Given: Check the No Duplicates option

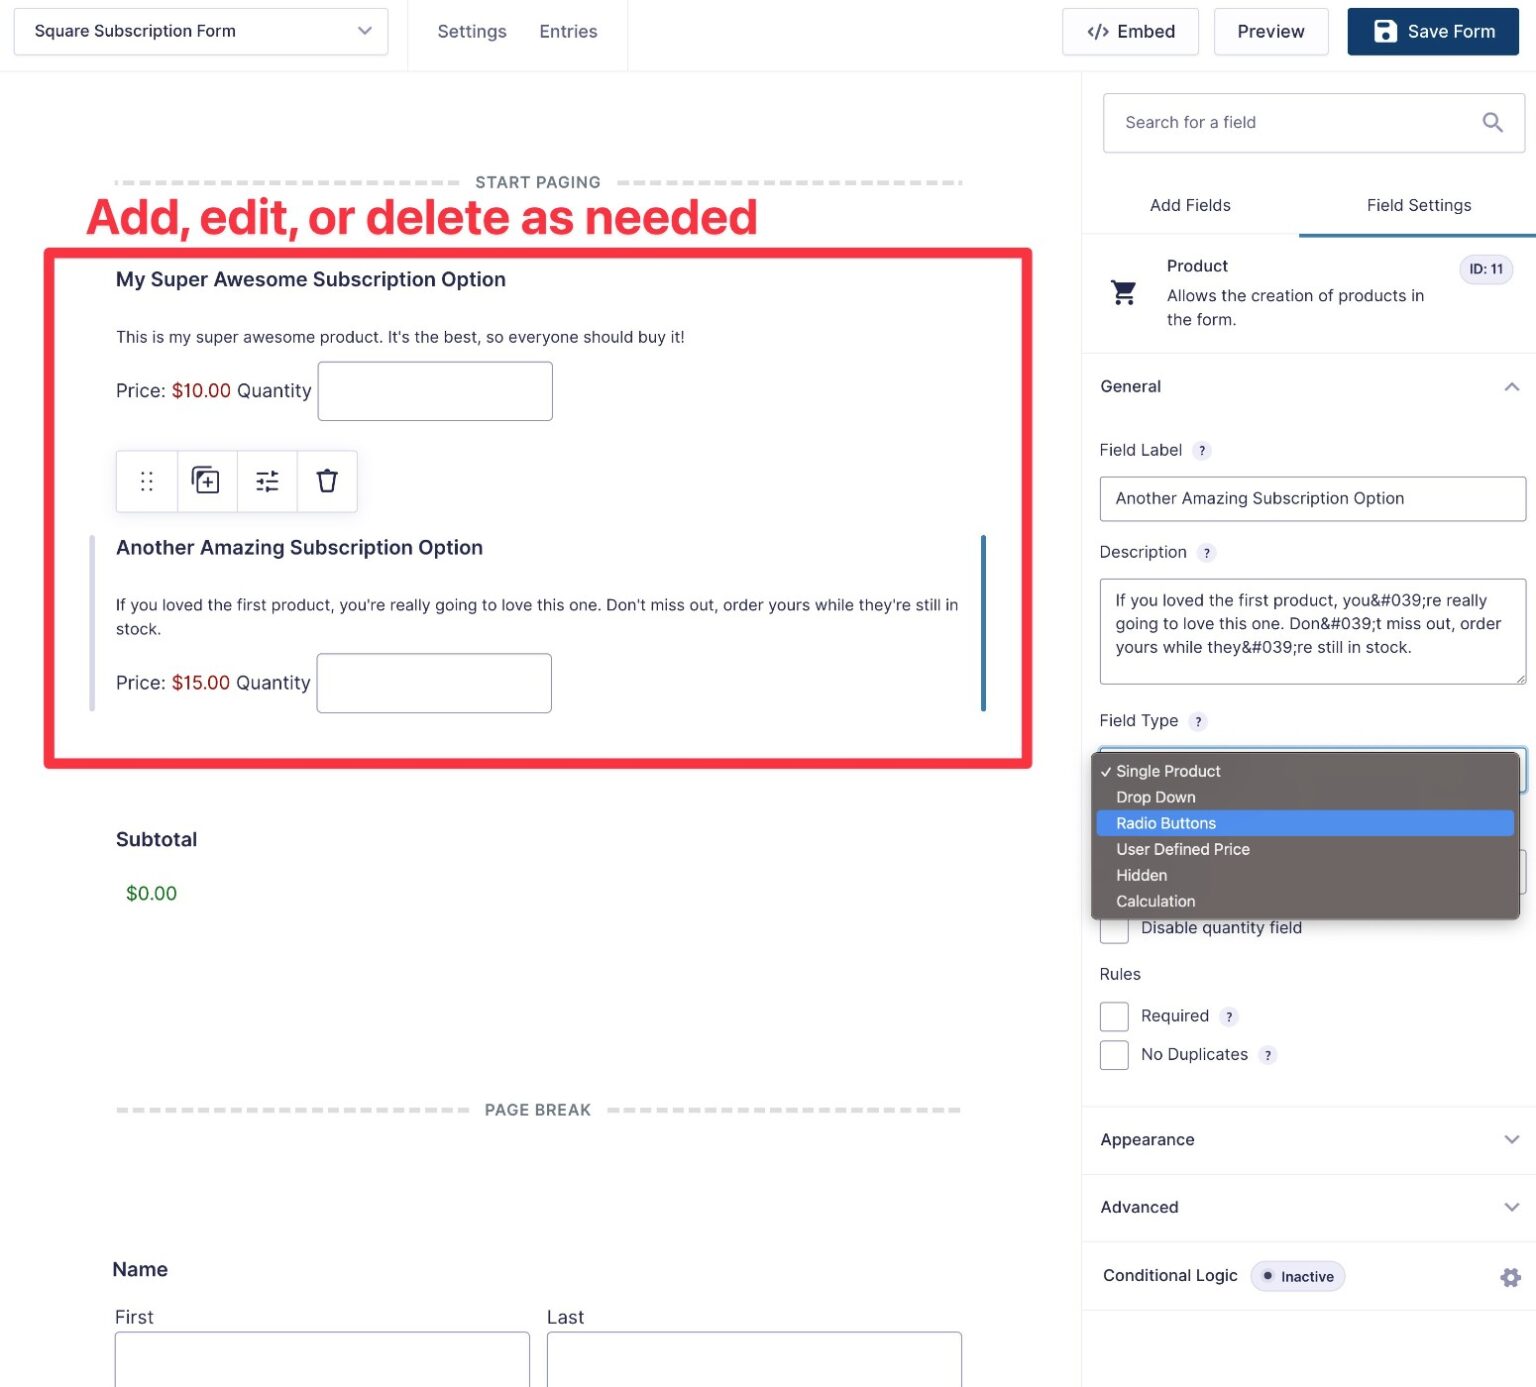Looking at the screenshot, I should [1113, 1055].
